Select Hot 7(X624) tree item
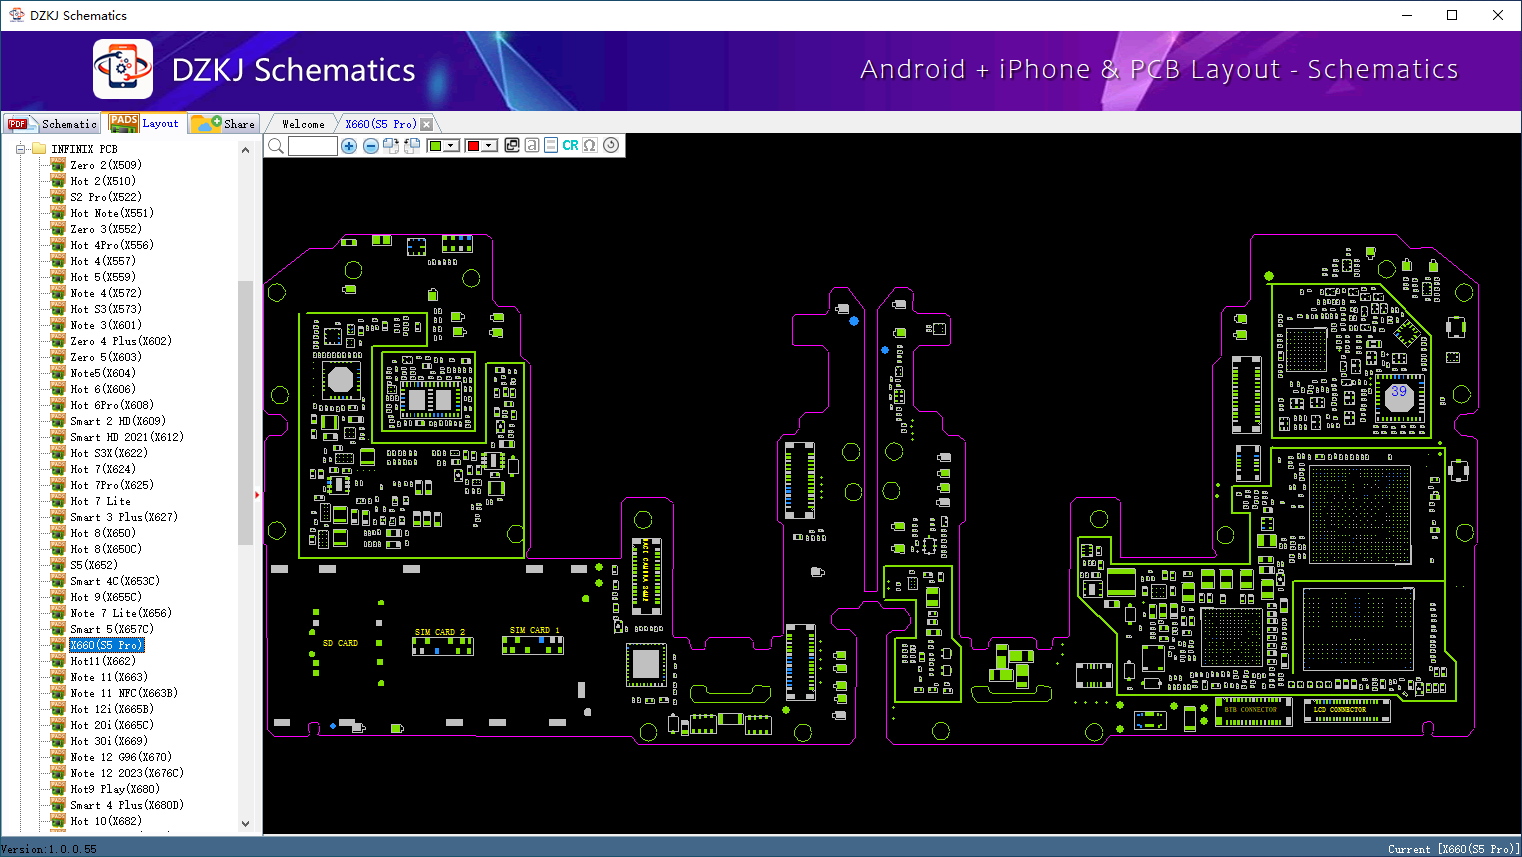The image size is (1522, 857). click(x=103, y=469)
